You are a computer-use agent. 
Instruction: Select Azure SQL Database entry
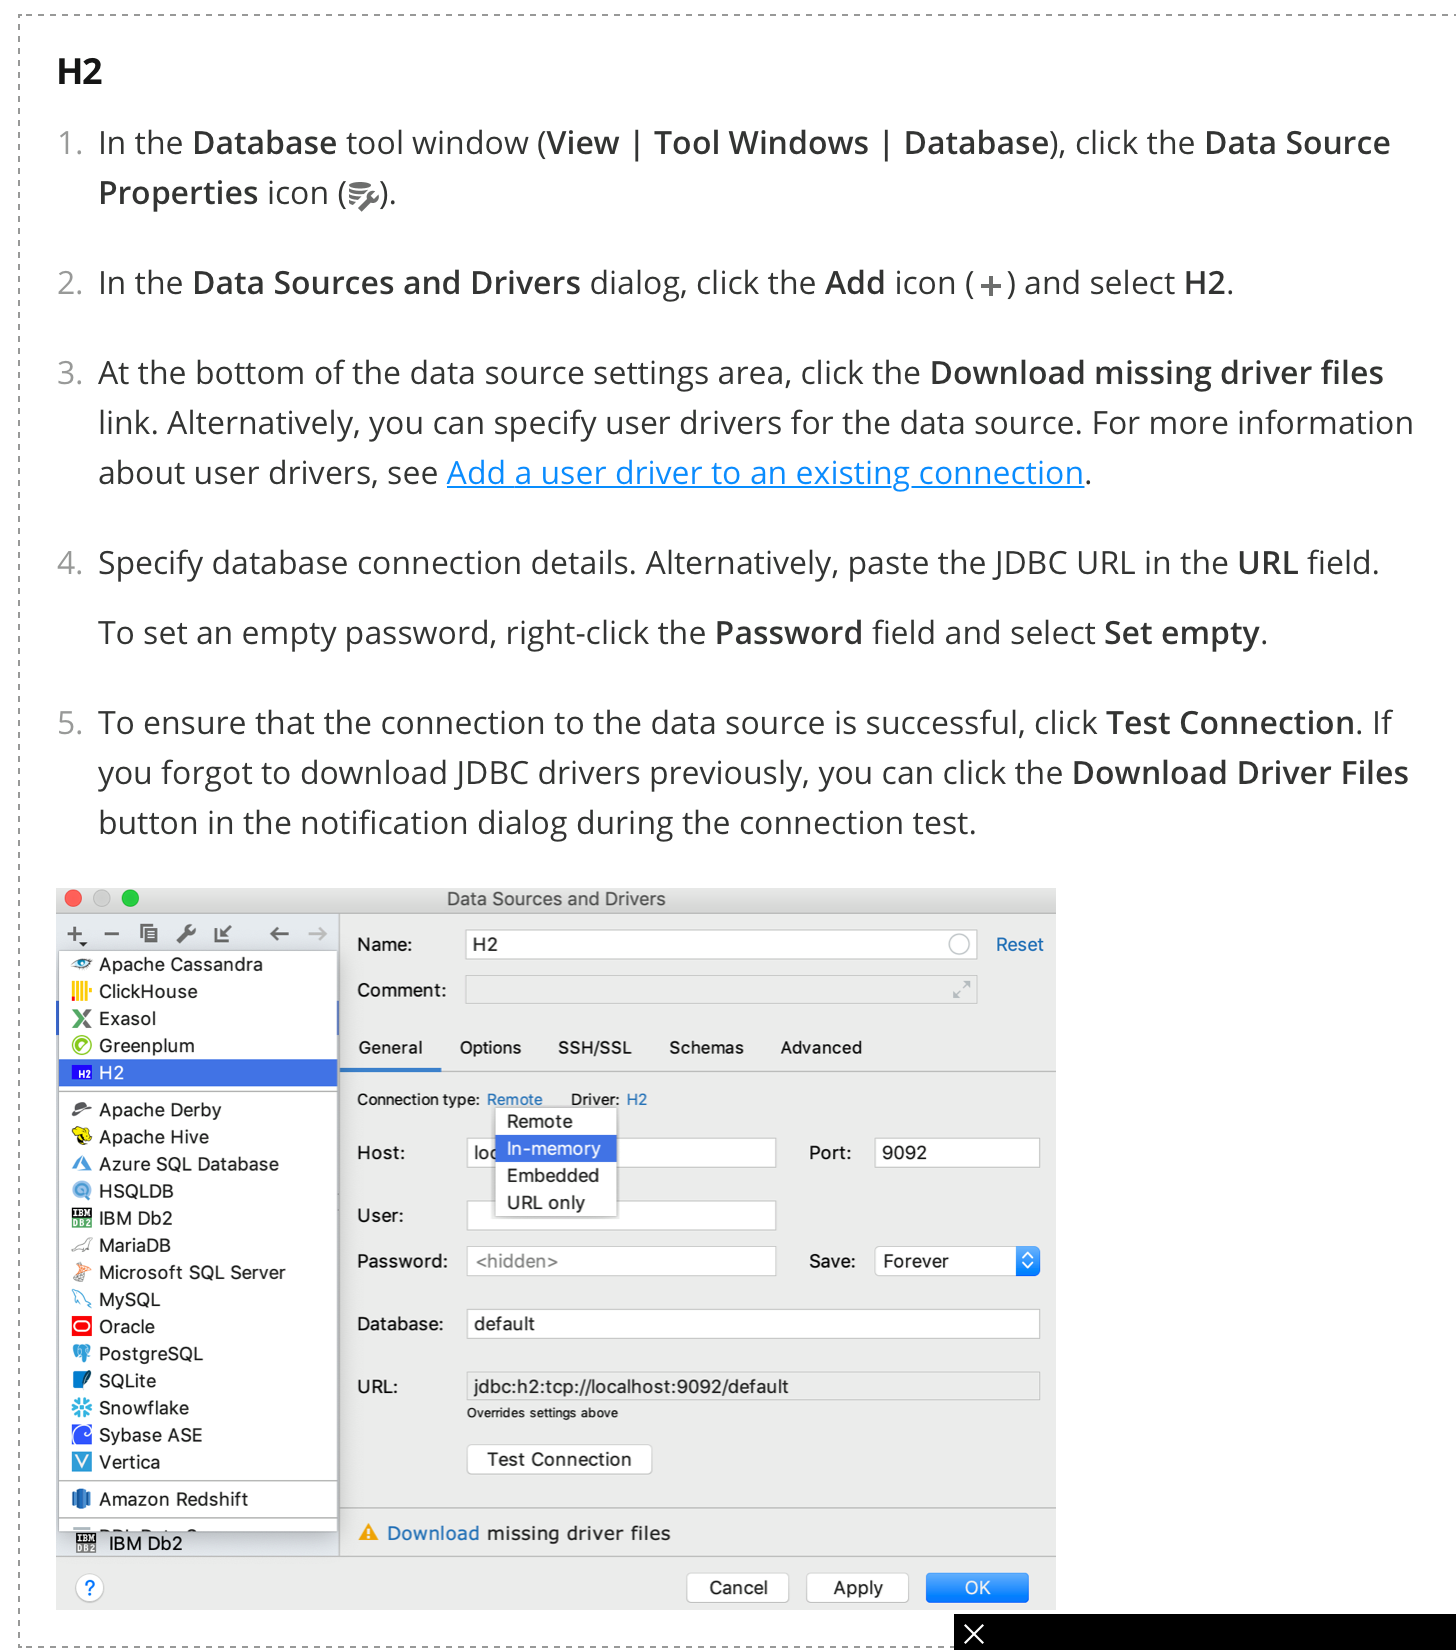198,1164
